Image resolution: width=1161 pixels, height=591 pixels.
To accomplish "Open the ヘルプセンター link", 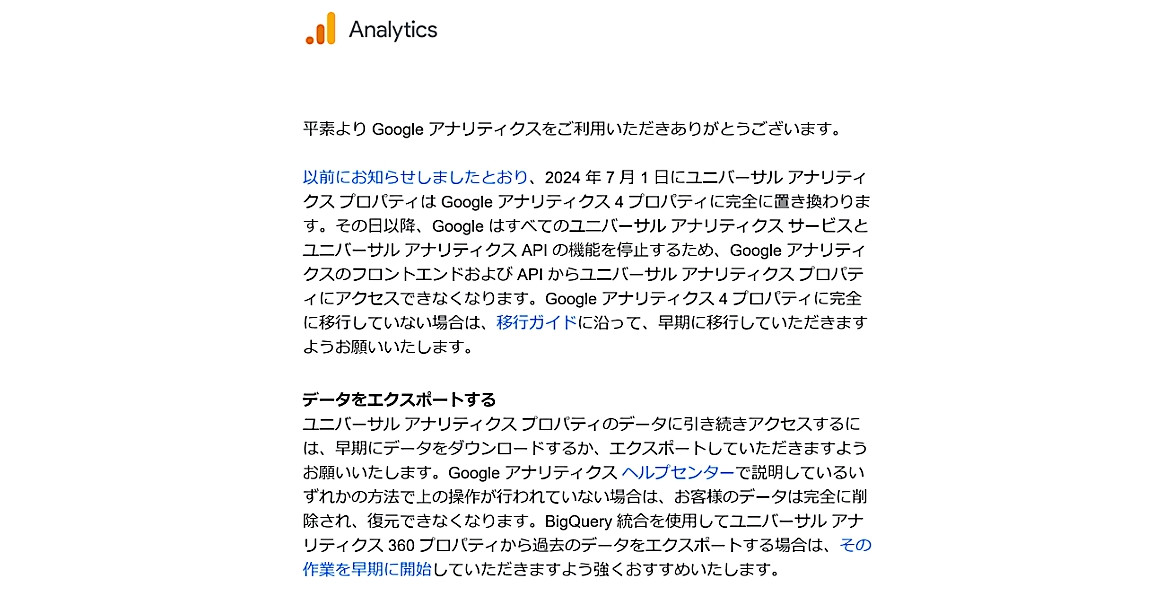I will (x=678, y=473).
